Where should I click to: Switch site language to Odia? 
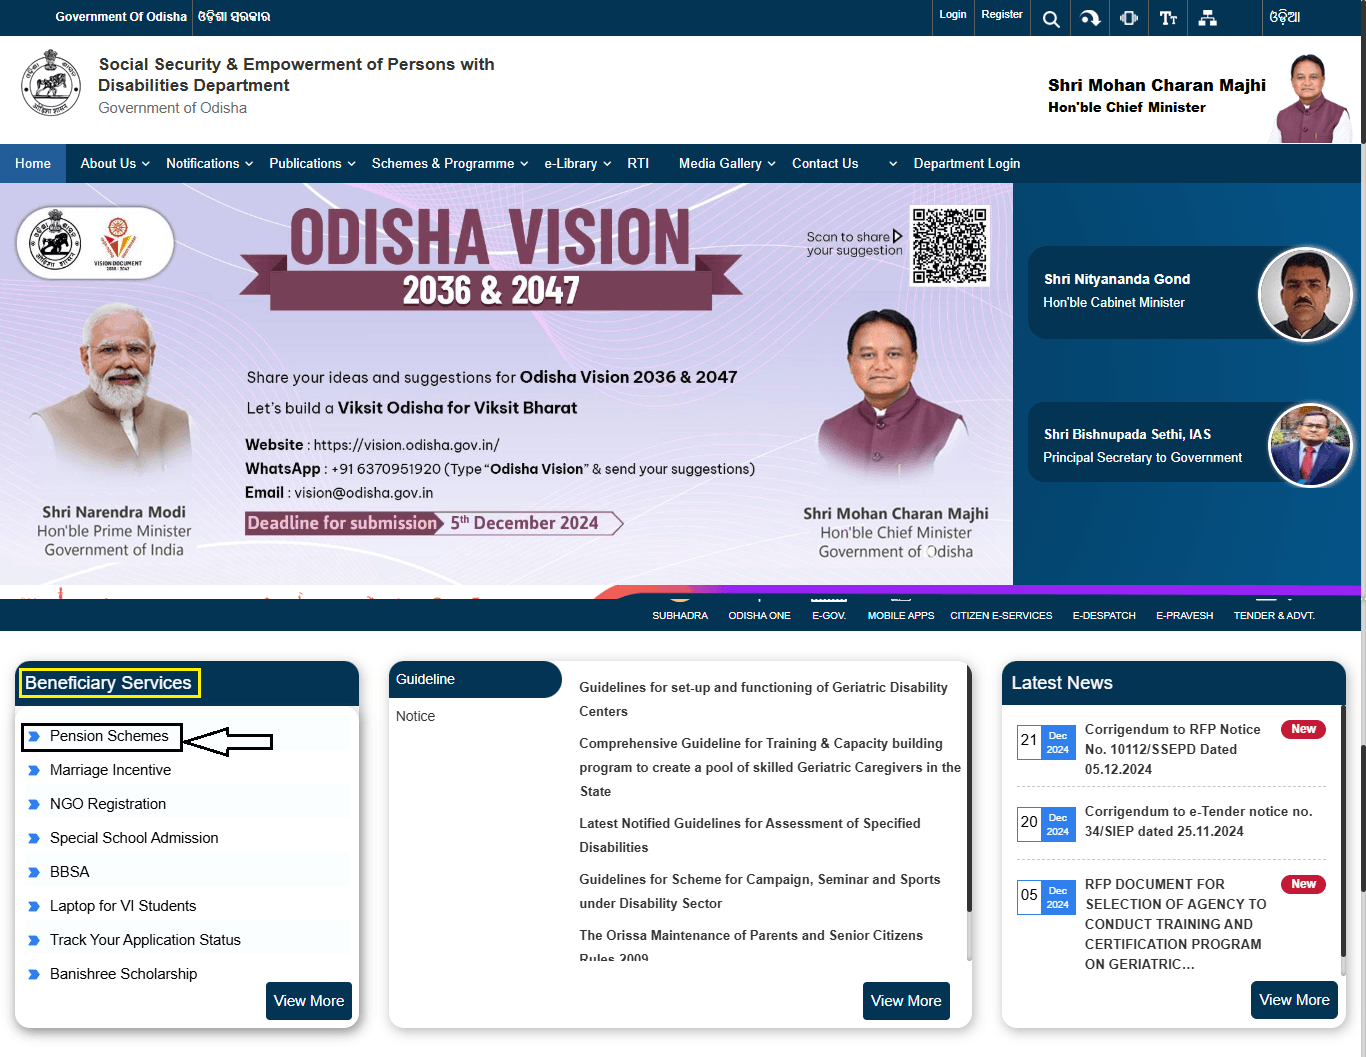click(x=1285, y=17)
